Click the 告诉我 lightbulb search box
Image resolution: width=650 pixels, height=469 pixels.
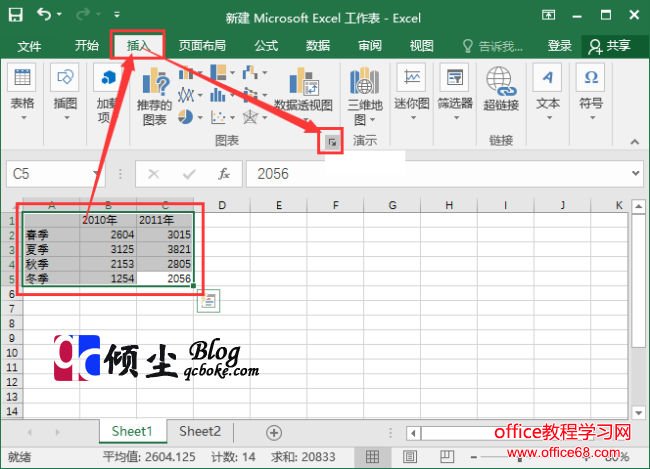492,46
